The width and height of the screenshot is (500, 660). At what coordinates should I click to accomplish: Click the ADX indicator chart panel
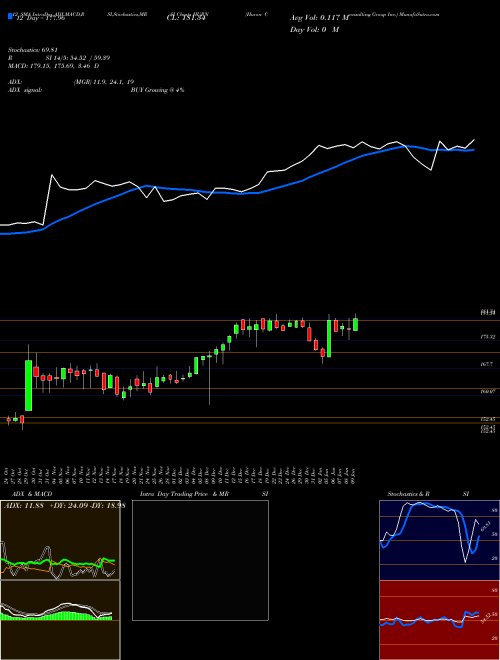60,540
